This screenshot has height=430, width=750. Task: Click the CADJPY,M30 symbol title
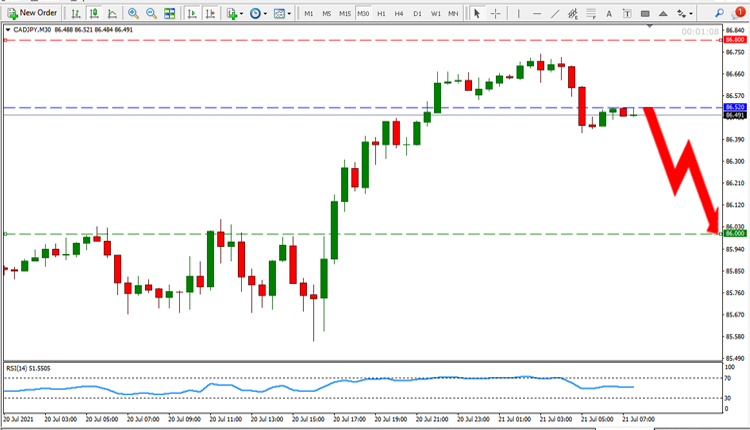point(33,30)
